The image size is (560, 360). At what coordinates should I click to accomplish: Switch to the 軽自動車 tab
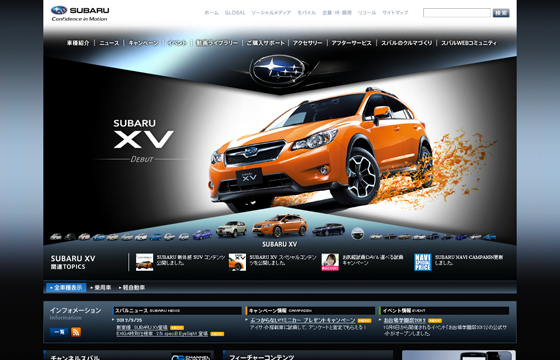132,288
